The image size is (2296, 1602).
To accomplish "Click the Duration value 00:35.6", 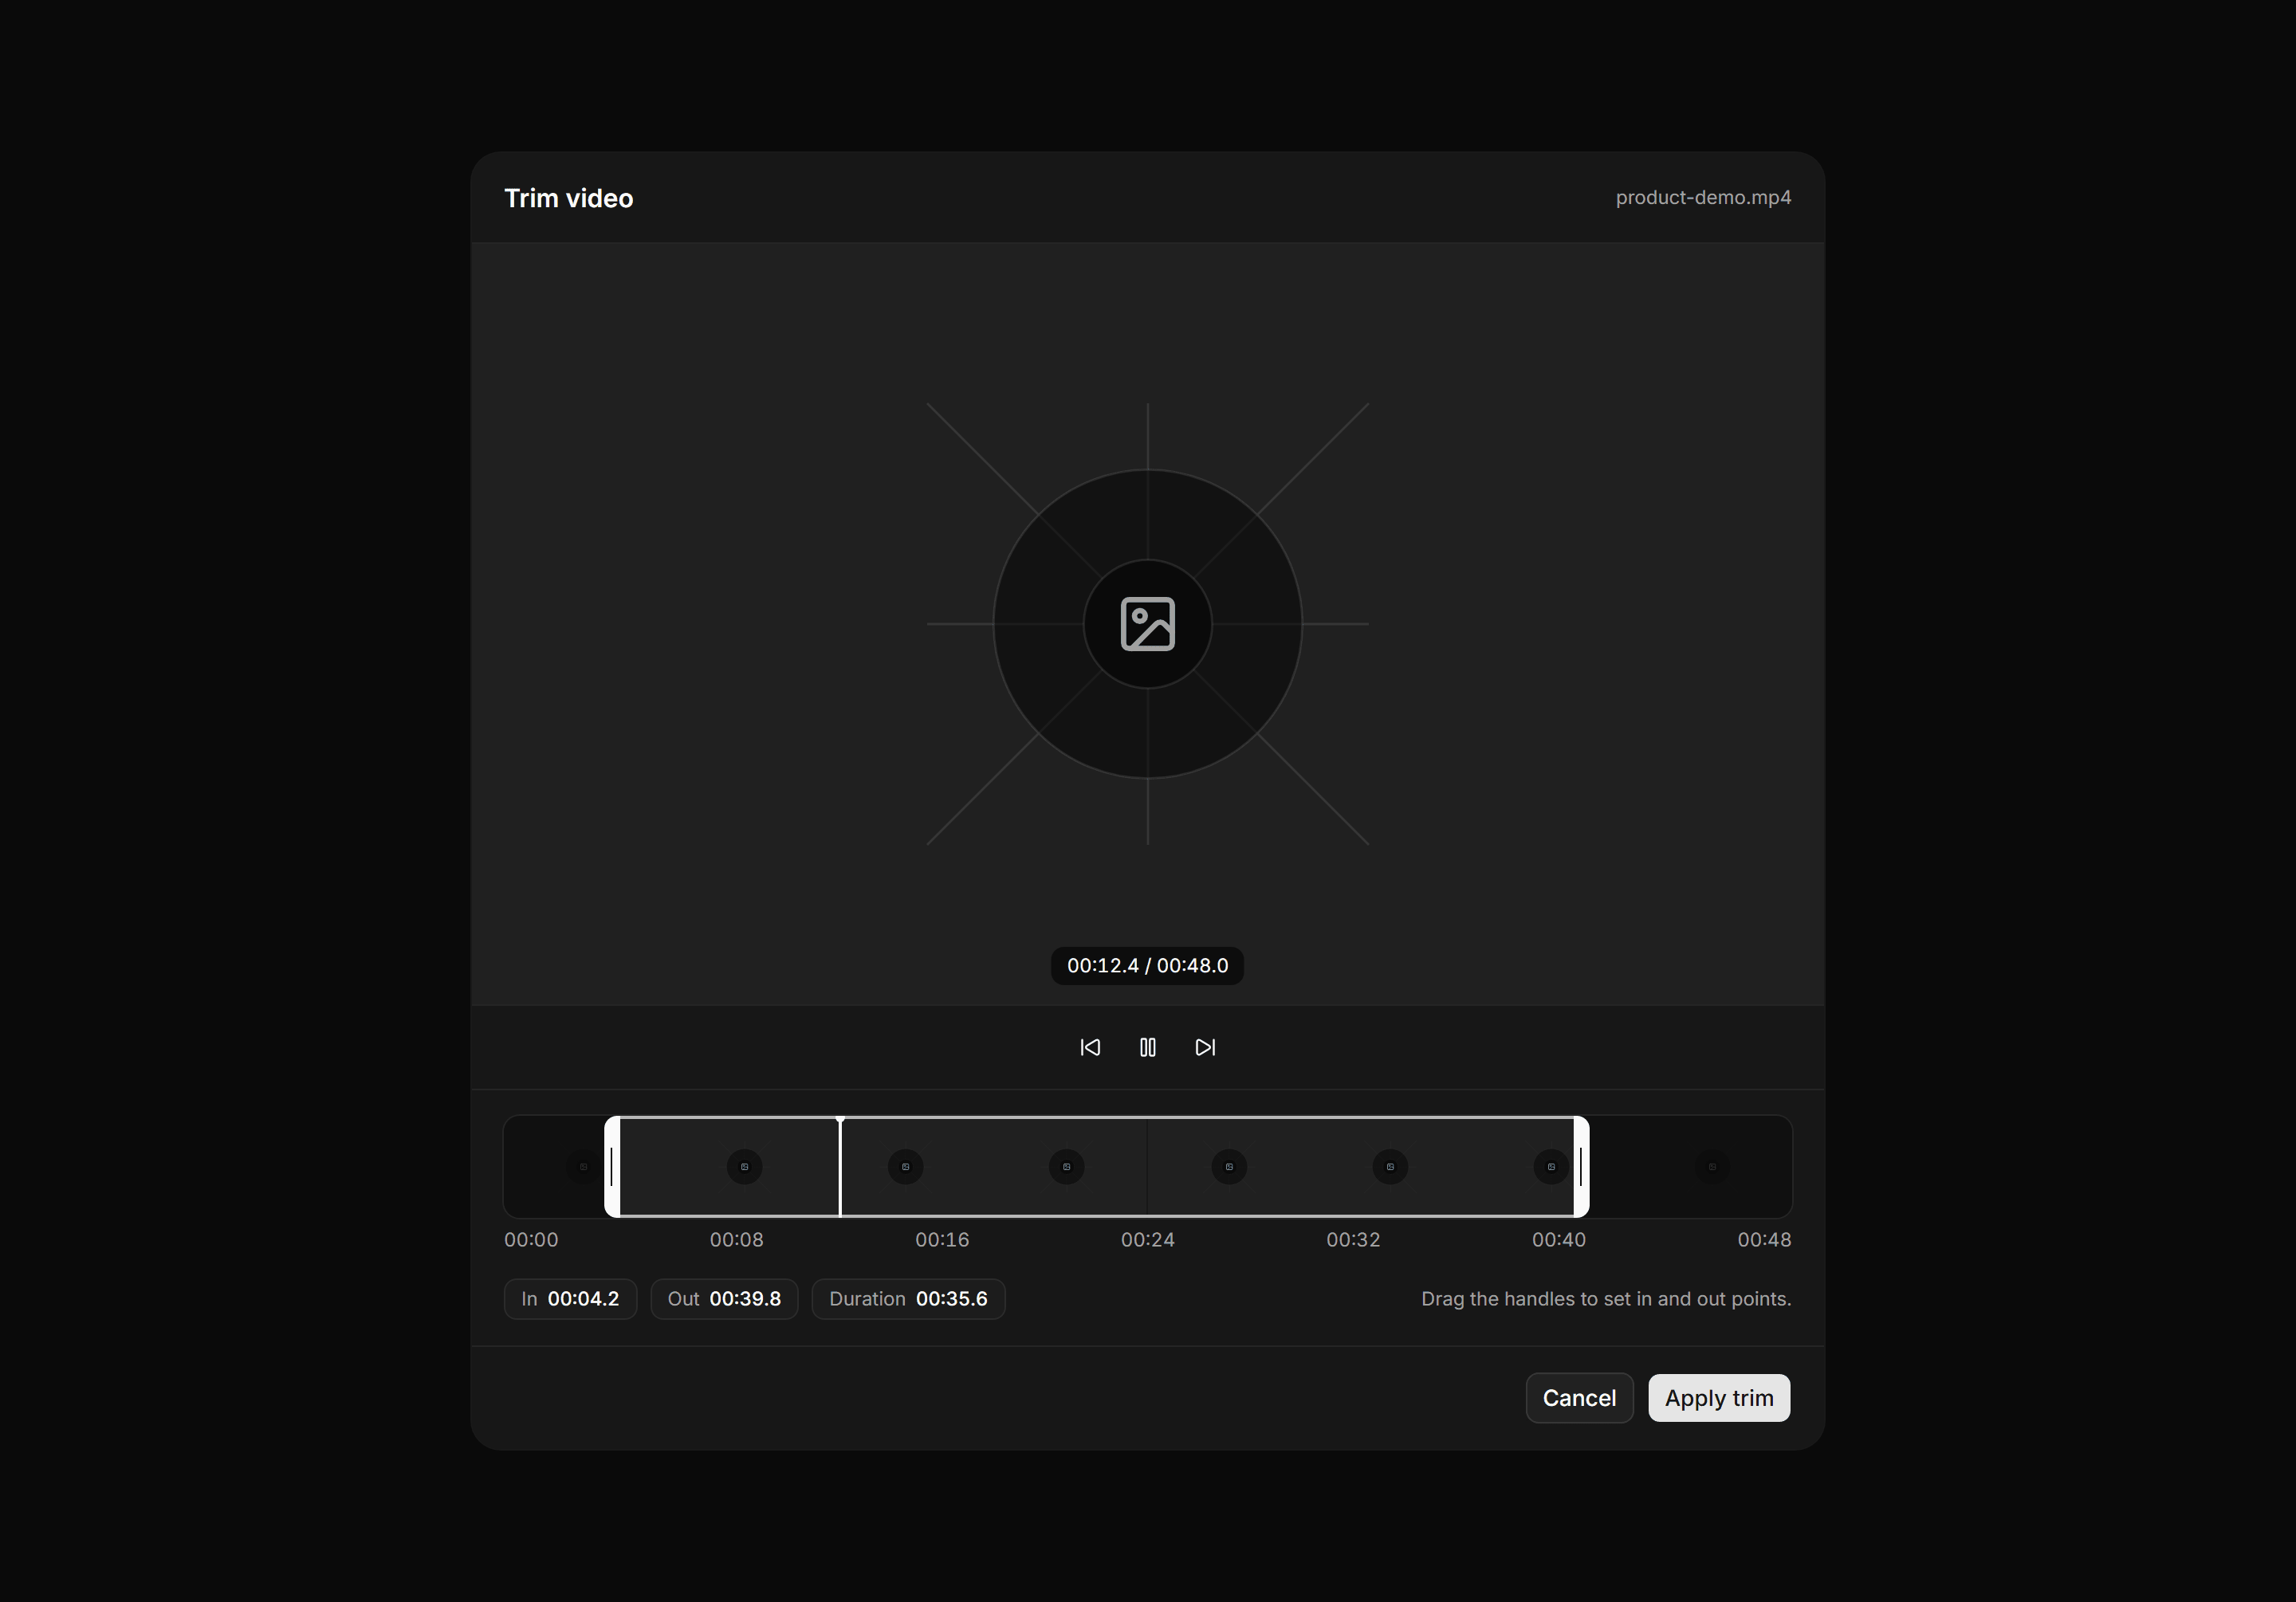I will tap(951, 1299).
